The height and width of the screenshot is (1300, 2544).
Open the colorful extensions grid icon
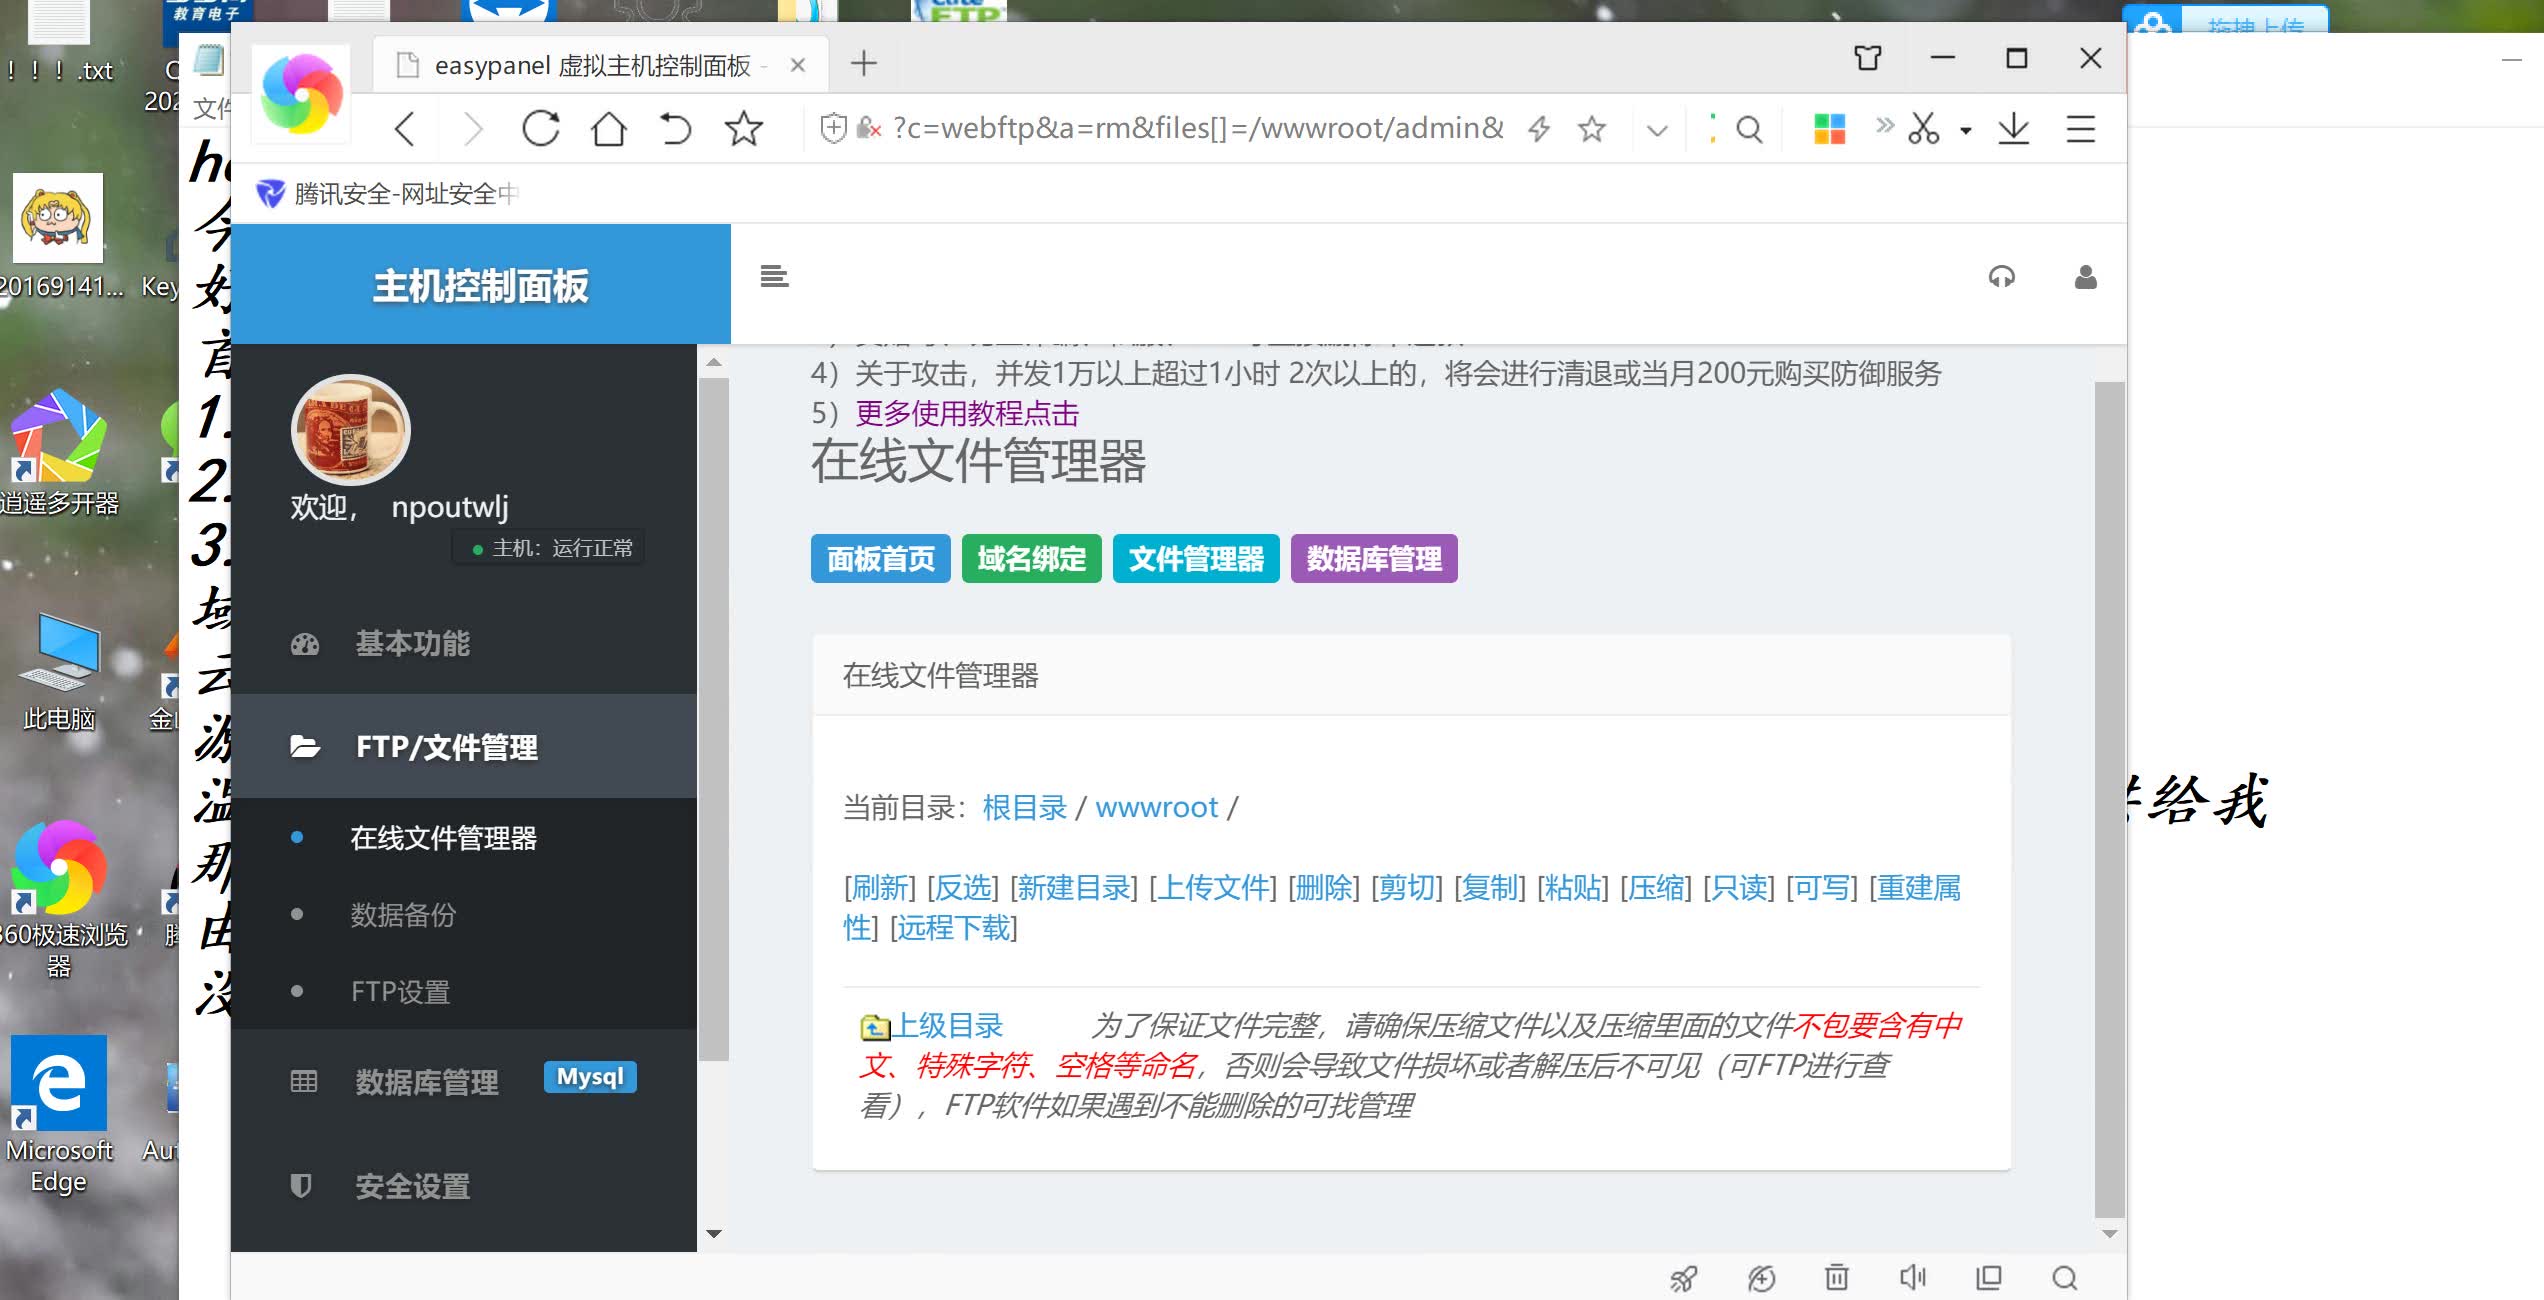coord(1829,129)
